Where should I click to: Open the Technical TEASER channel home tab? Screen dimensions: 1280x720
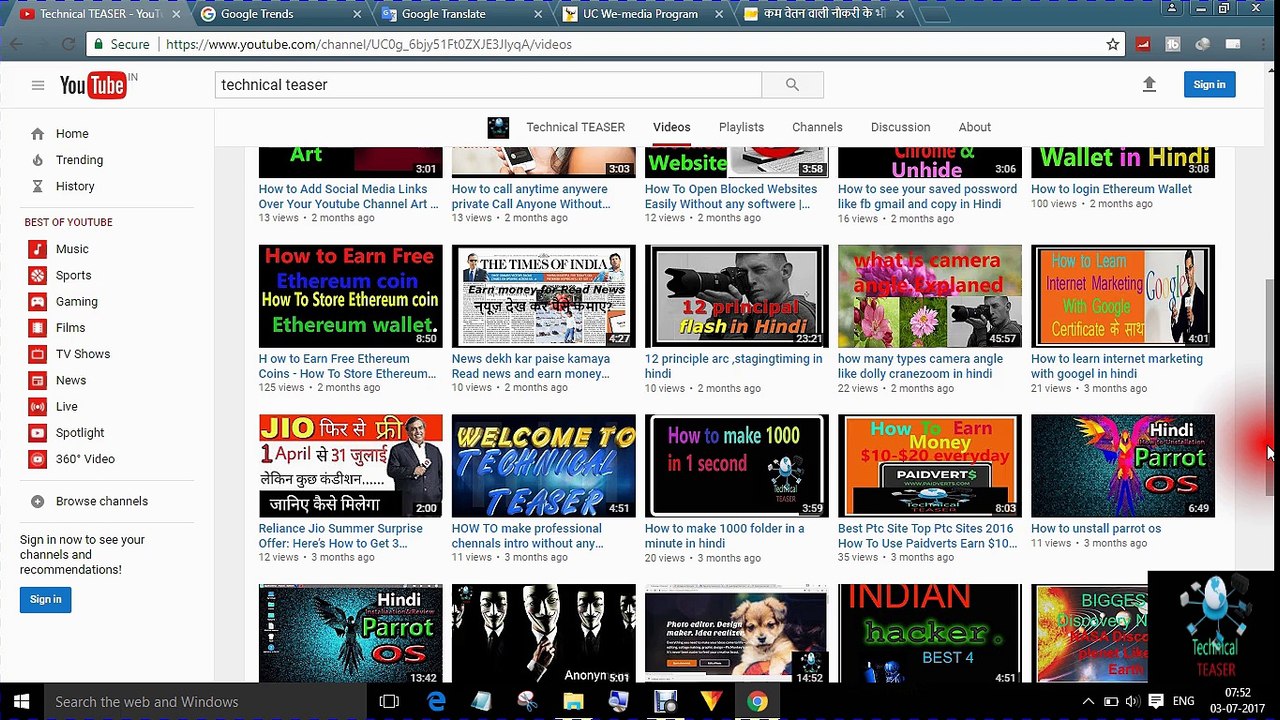coord(575,127)
